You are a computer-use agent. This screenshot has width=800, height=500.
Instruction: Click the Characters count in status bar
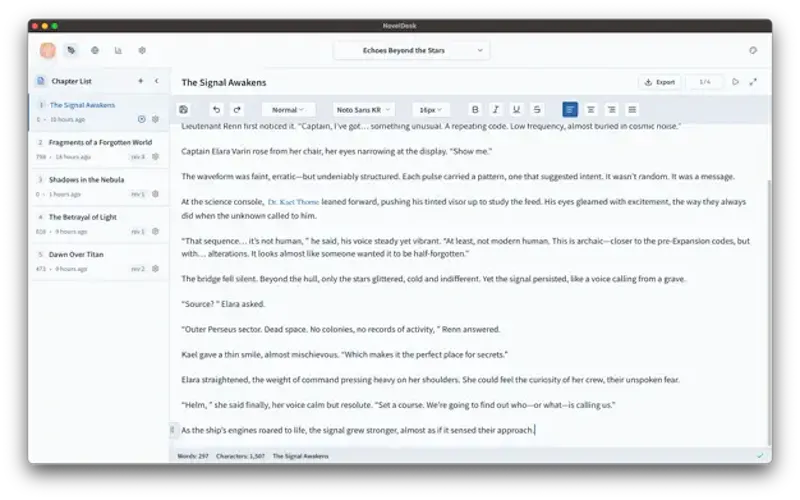point(240,456)
